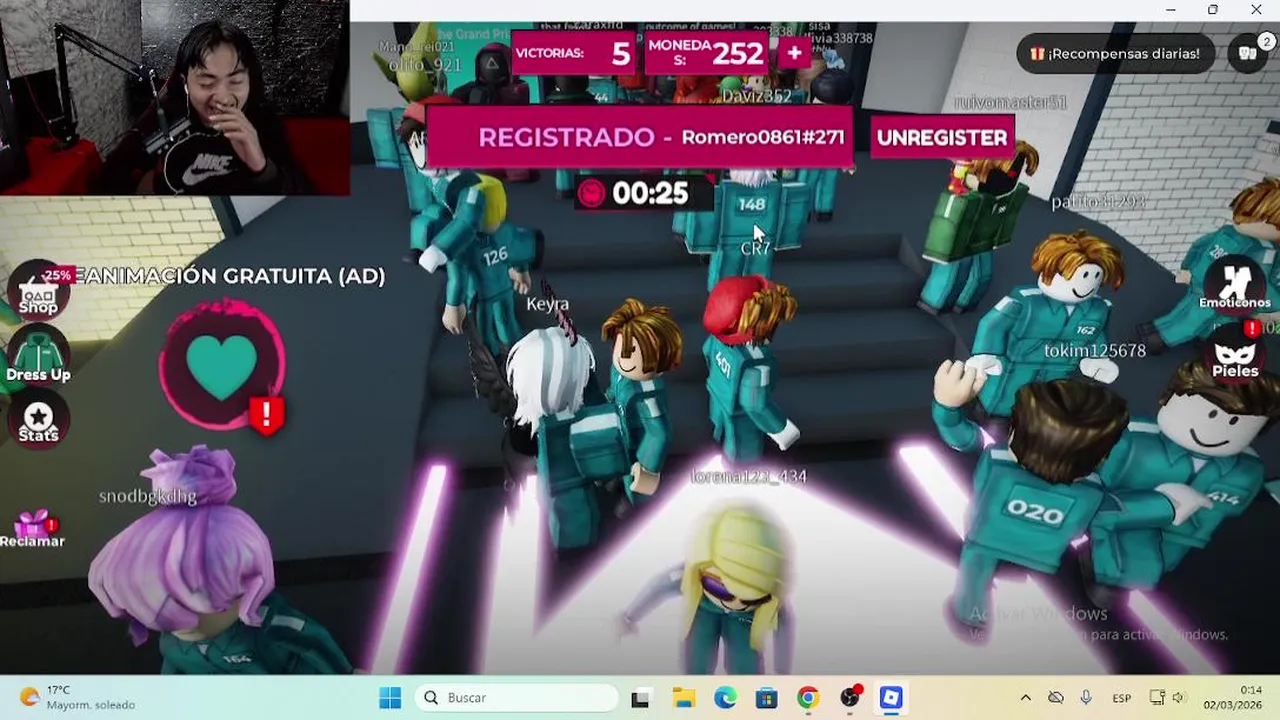Viewport: 1280px width, 720px height.
Task: Click the microphone tray icon
Action: 1086,698
